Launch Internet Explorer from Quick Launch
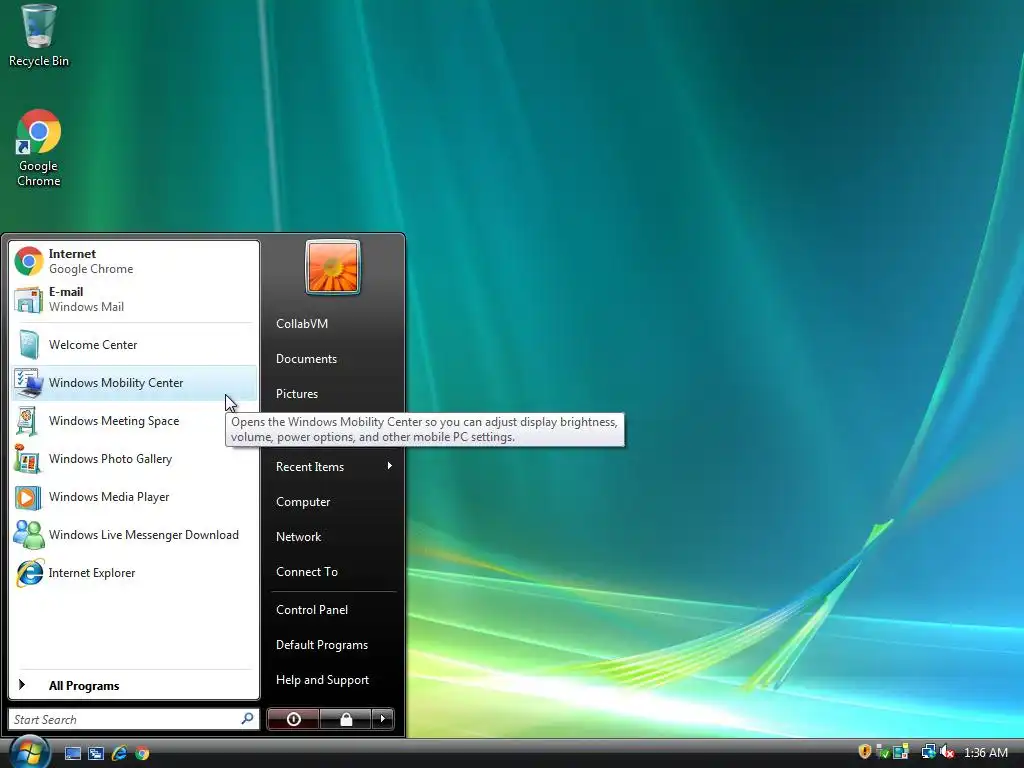The image size is (1024, 768). coord(120,753)
